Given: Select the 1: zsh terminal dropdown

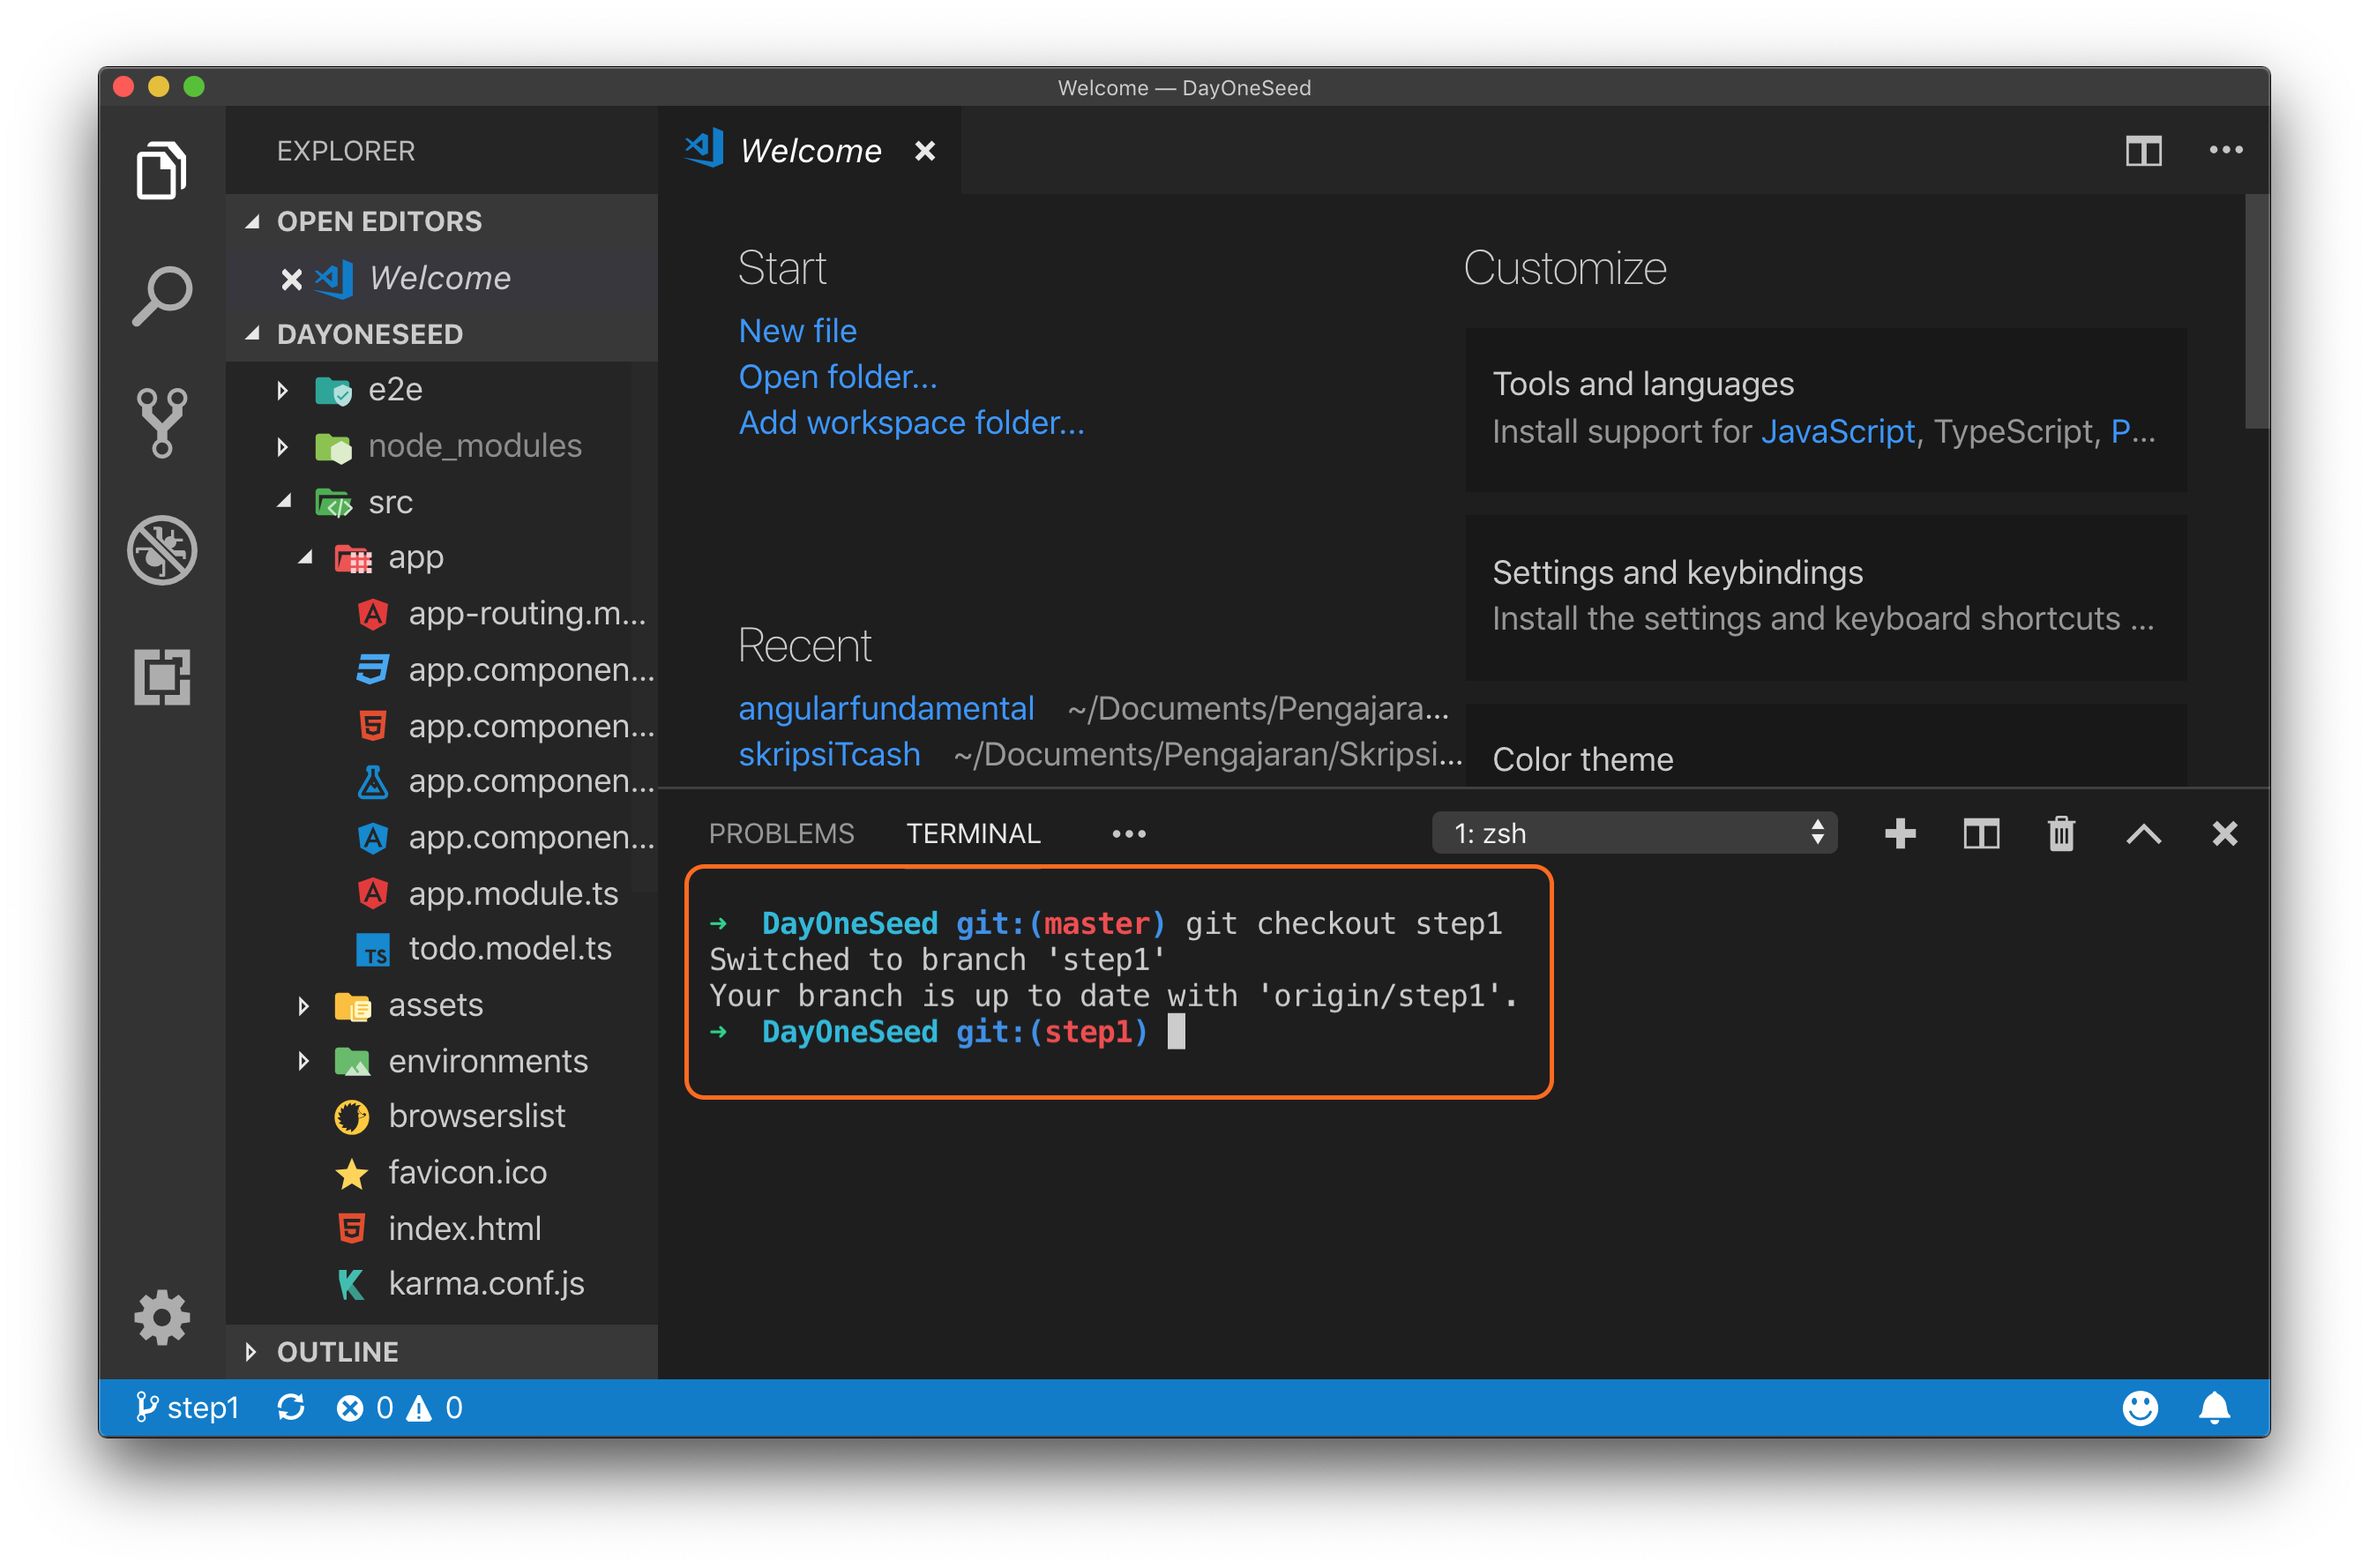Looking at the screenshot, I should [1634, 833].
